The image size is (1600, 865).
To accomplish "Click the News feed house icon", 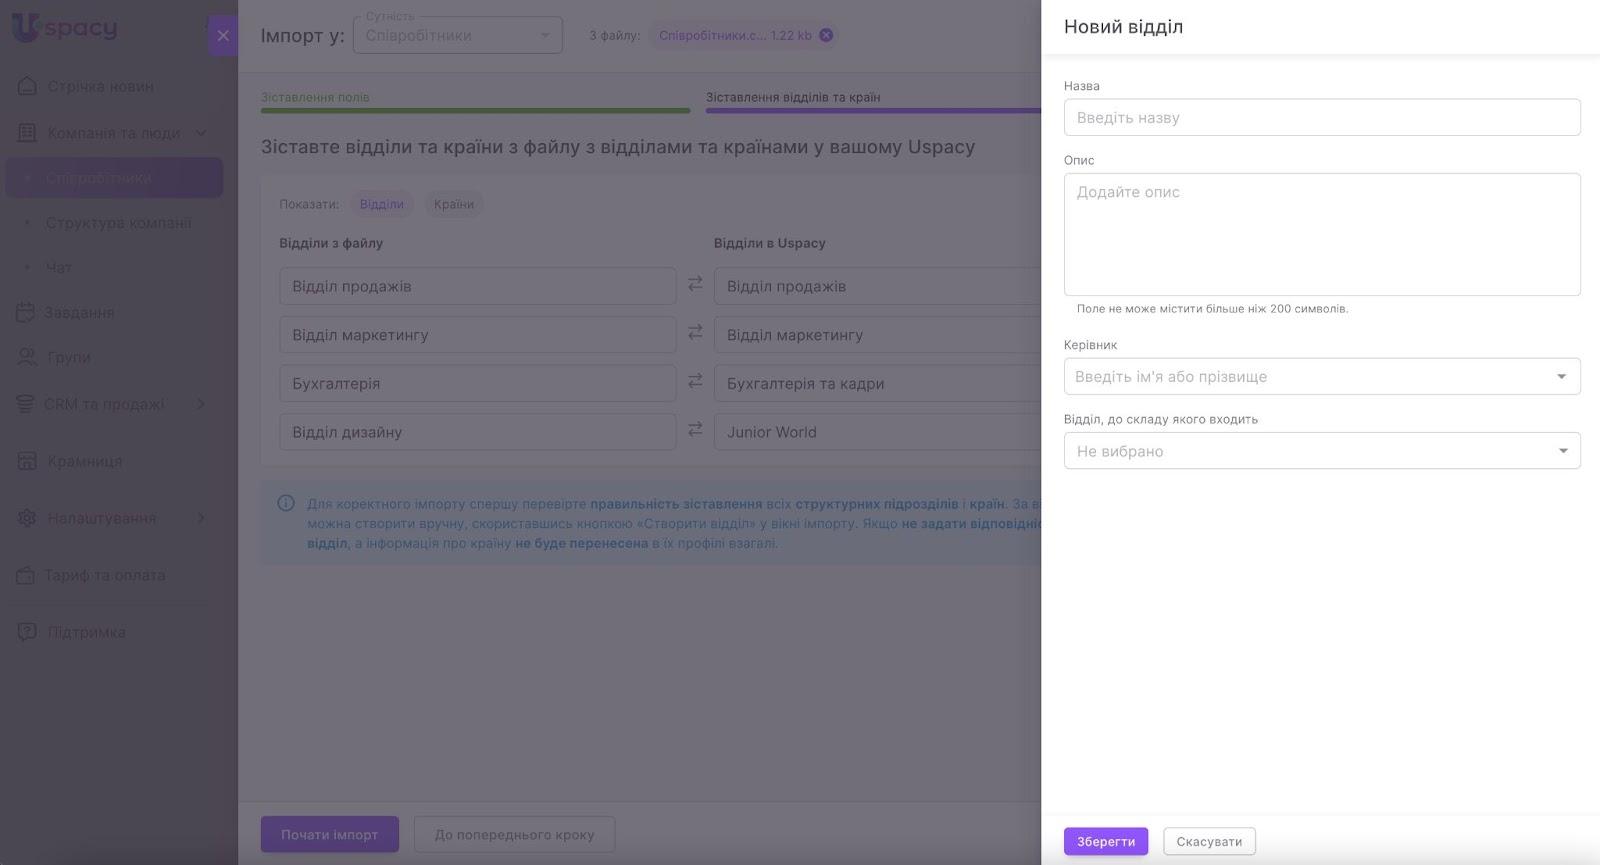I will [27, 86].
